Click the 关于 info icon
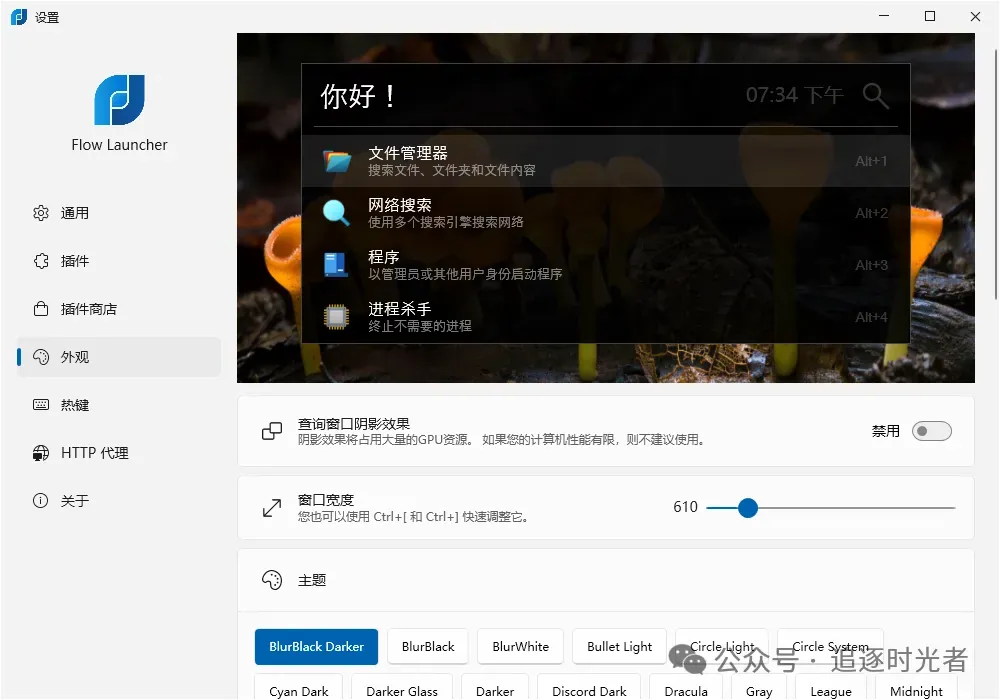1000x700 pixels. pyautogui.click(x=40, y=501)
